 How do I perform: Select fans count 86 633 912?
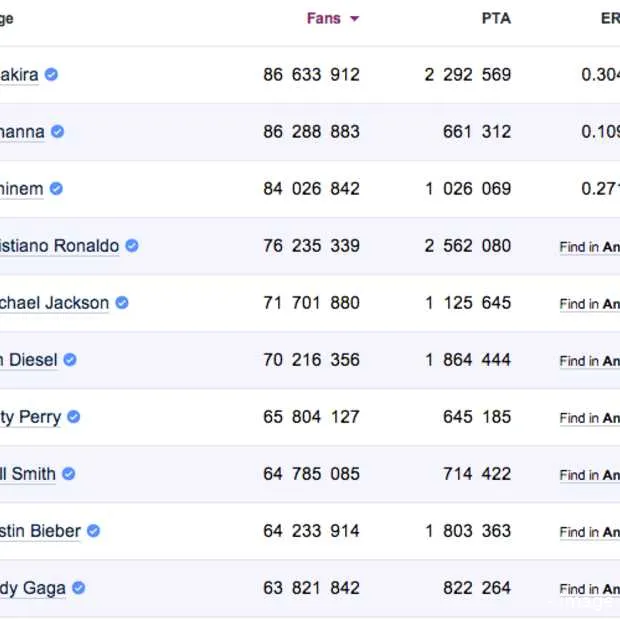click(x=312, y=75)
